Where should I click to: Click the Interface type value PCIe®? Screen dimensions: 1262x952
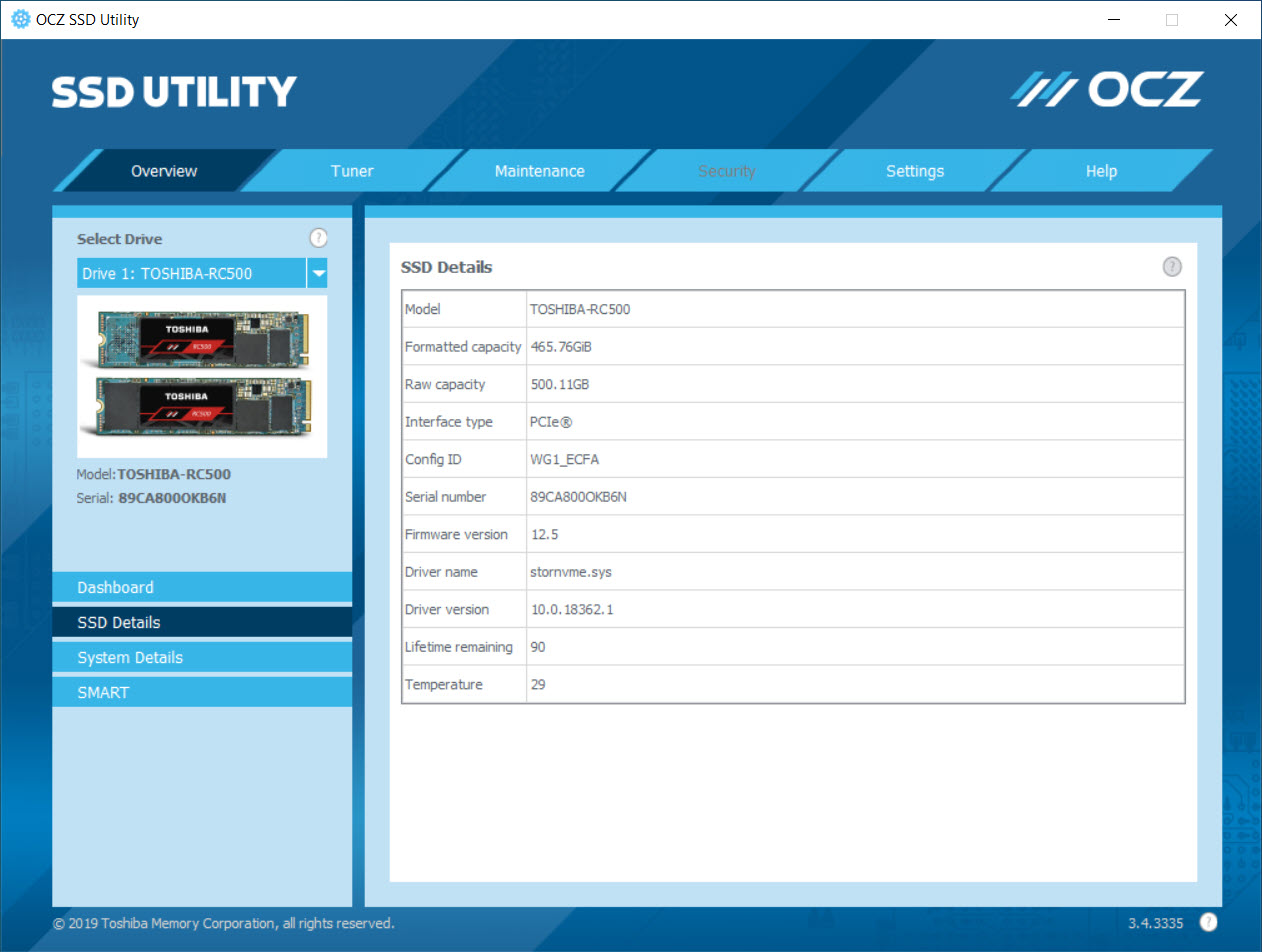pos(551,422)
